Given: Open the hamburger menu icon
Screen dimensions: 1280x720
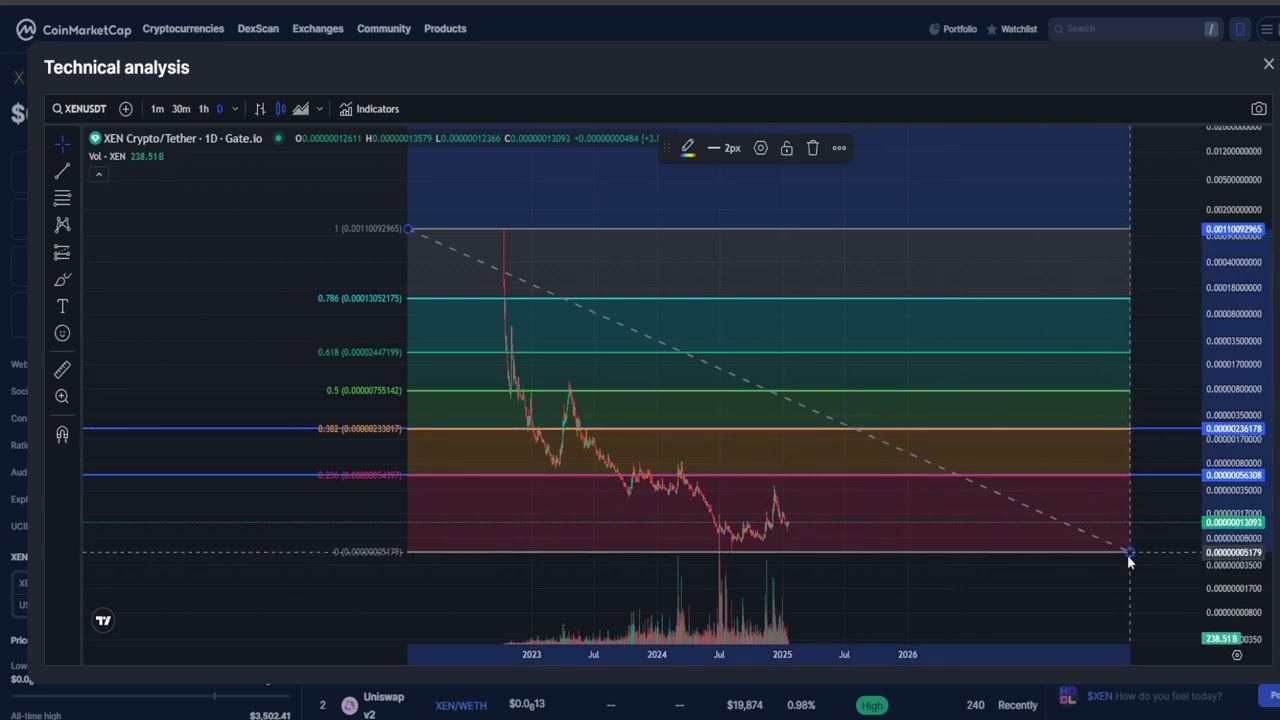Looking at the screenshot, I should click(1266, 29).
